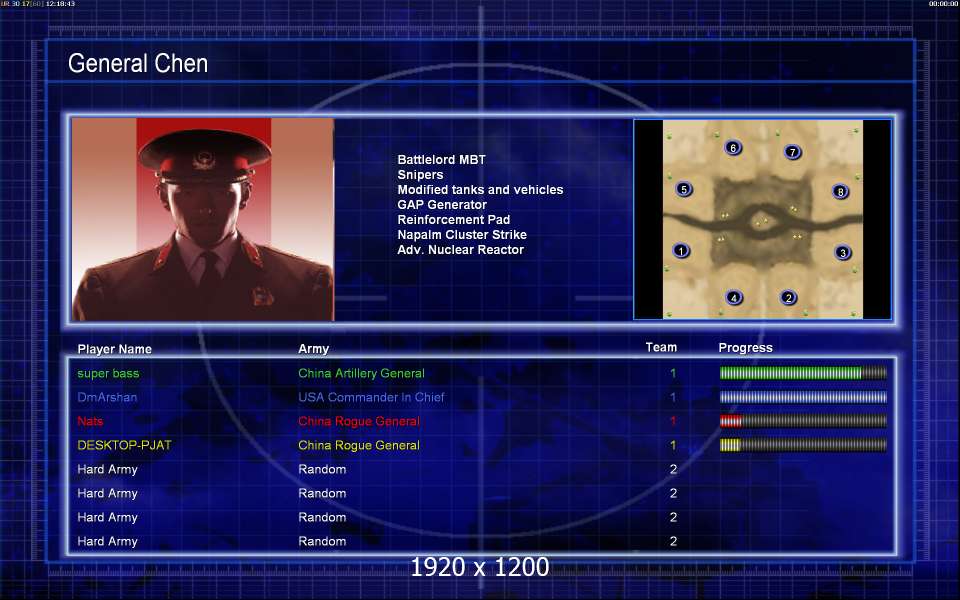960x600 pixels.
Task: Select start position 7 on the minimap
Action: tap(792, 152)
